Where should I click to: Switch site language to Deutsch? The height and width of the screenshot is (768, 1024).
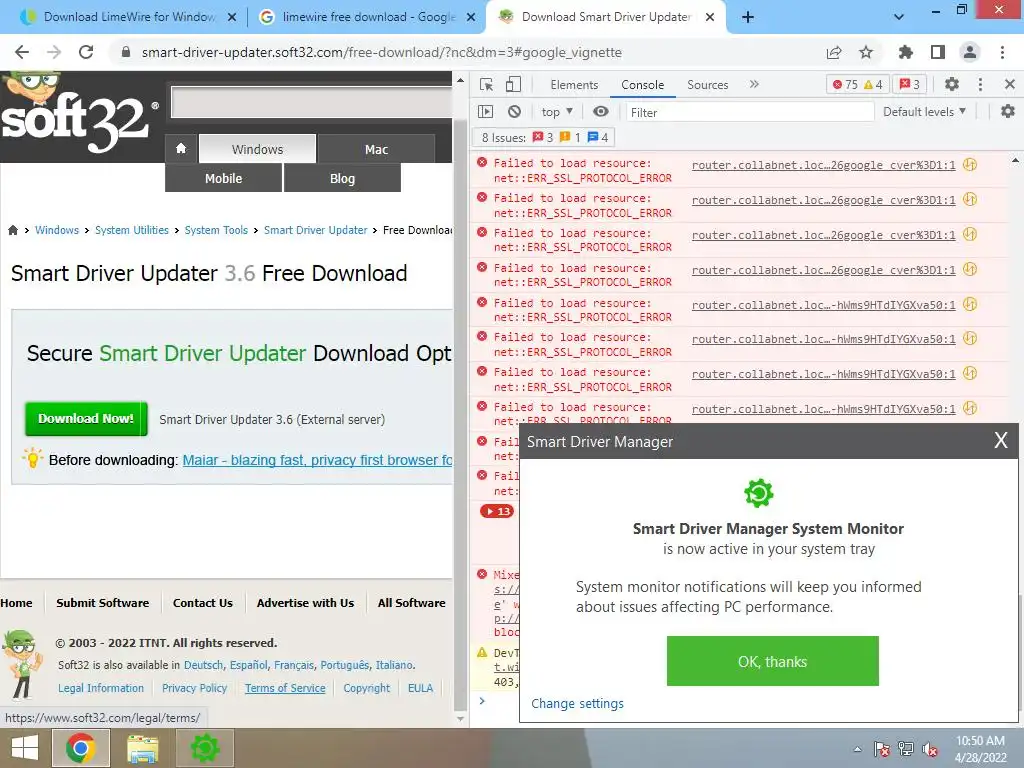203,665
